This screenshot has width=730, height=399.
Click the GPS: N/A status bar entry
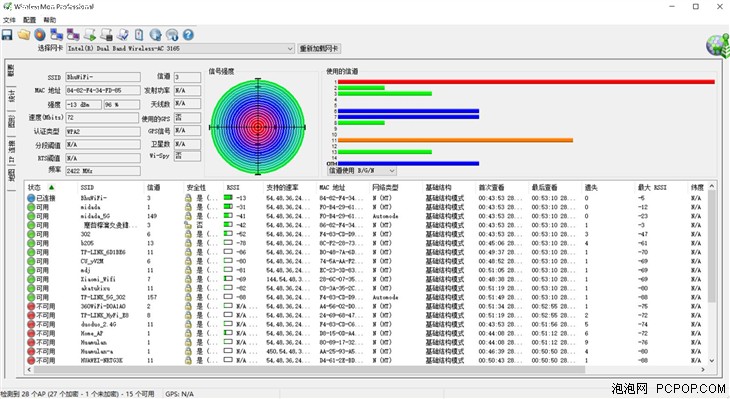(x=180, y=394)
